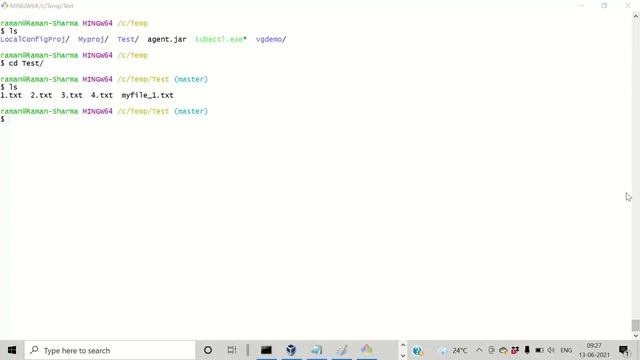Open the Windows Start menu
The image size is (640, 360).
[12, 350]
